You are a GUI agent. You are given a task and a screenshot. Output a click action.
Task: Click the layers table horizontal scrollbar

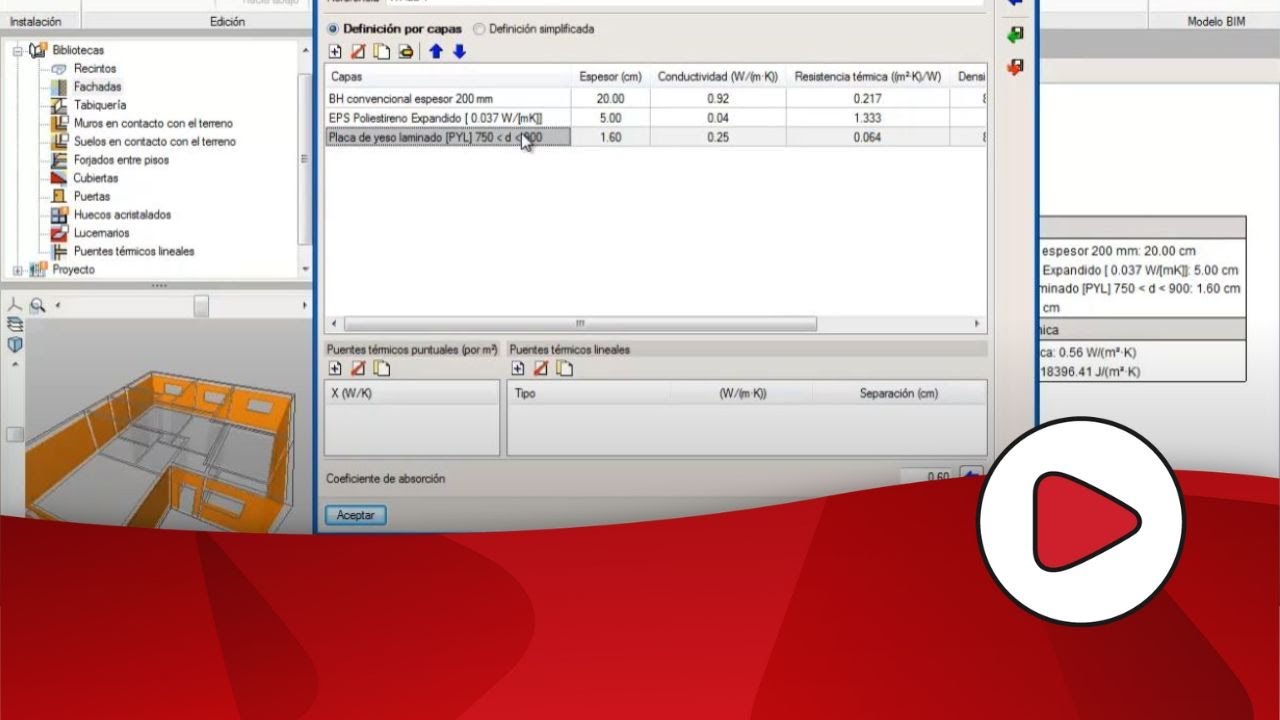[579, 324]
